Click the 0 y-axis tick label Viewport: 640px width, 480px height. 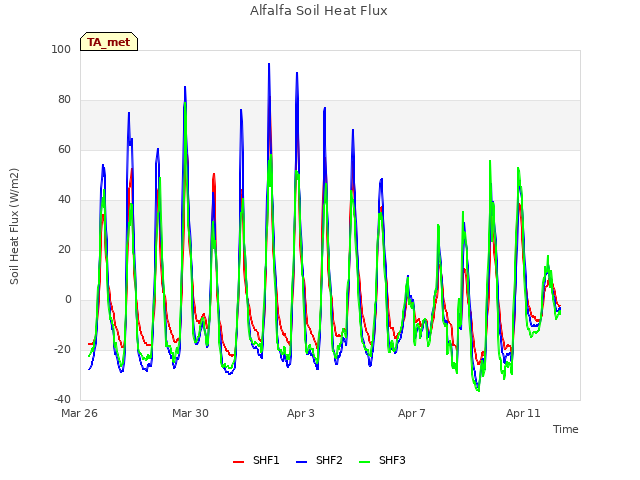point(68,300)
